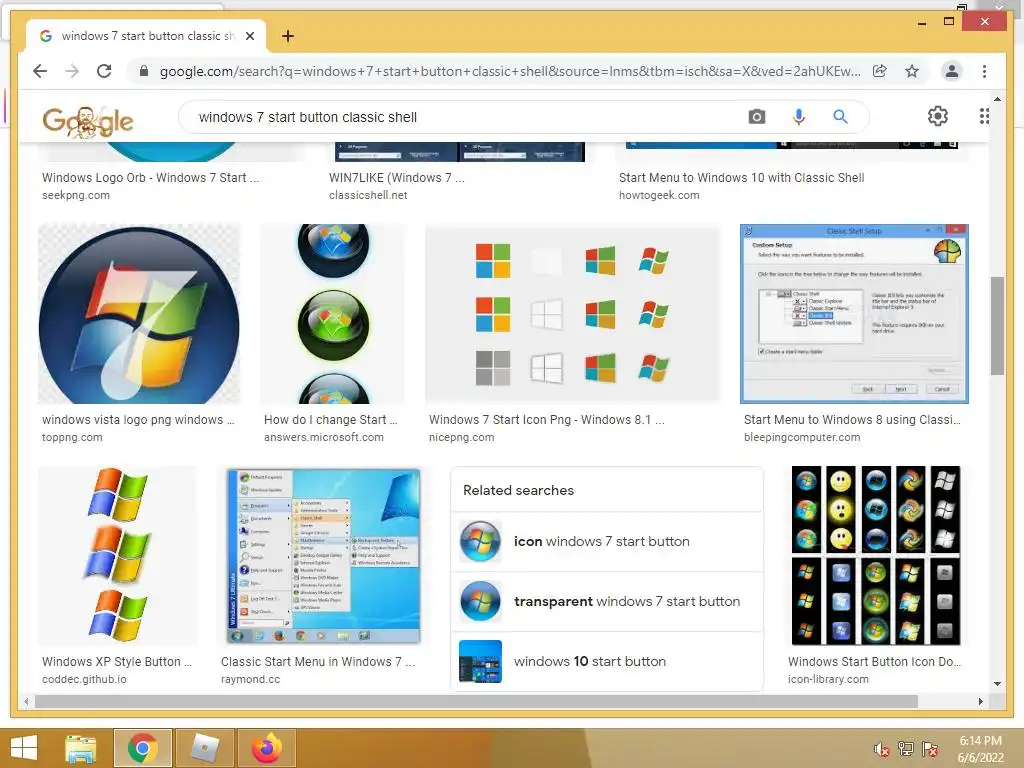The height and width of the screenshot is (768, 1024).
Task: Submit search with magnifier icon
Action: click(840, 117)
